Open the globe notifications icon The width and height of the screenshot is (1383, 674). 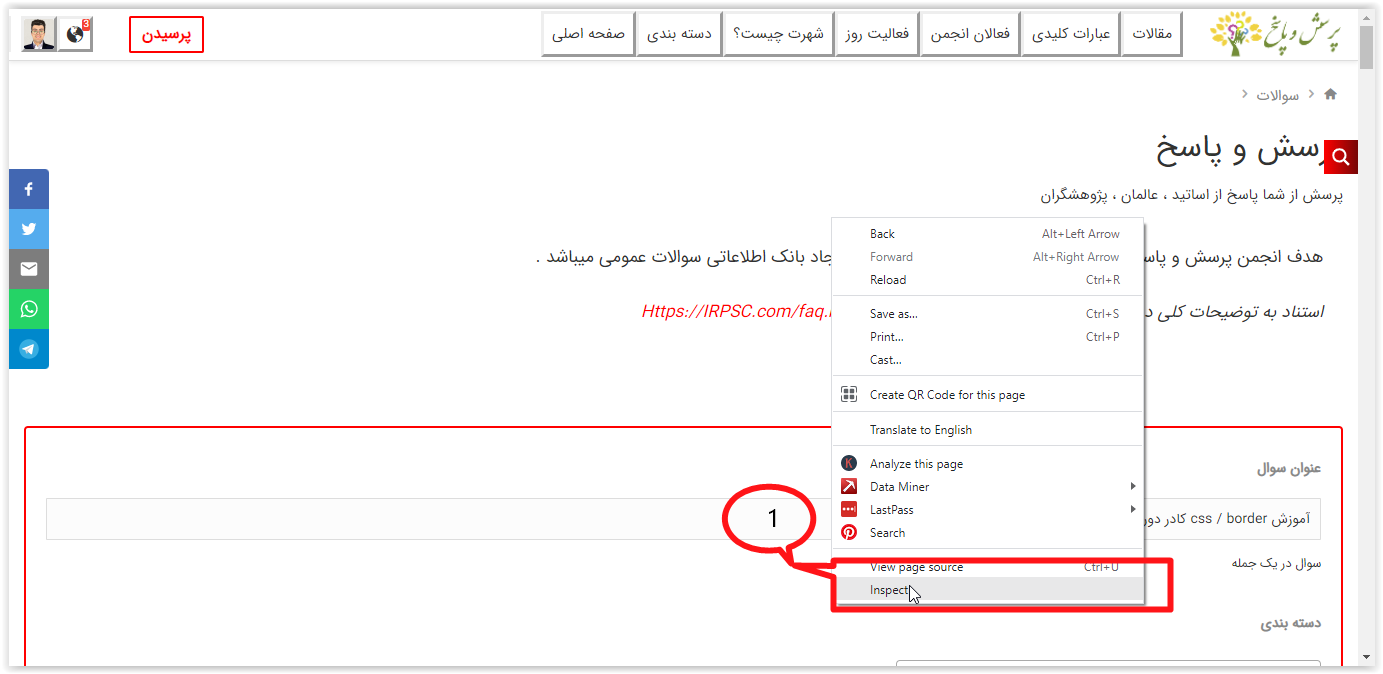[75, 34]
